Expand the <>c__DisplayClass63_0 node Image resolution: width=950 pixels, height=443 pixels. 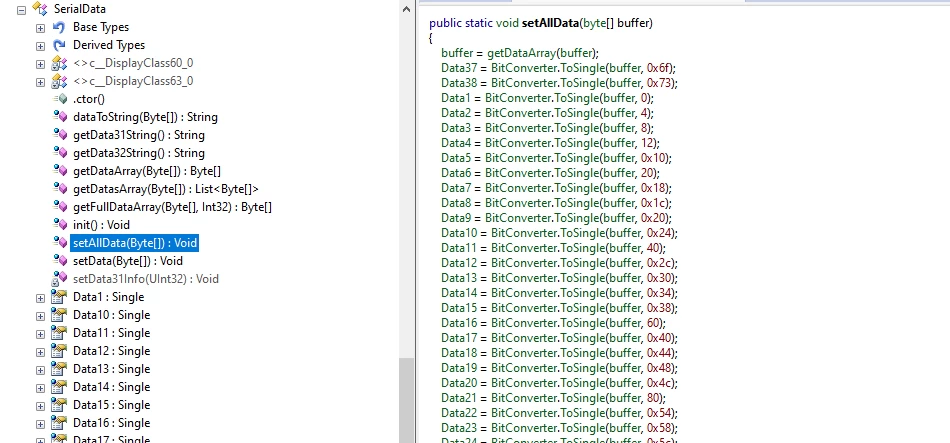[40, 81]
